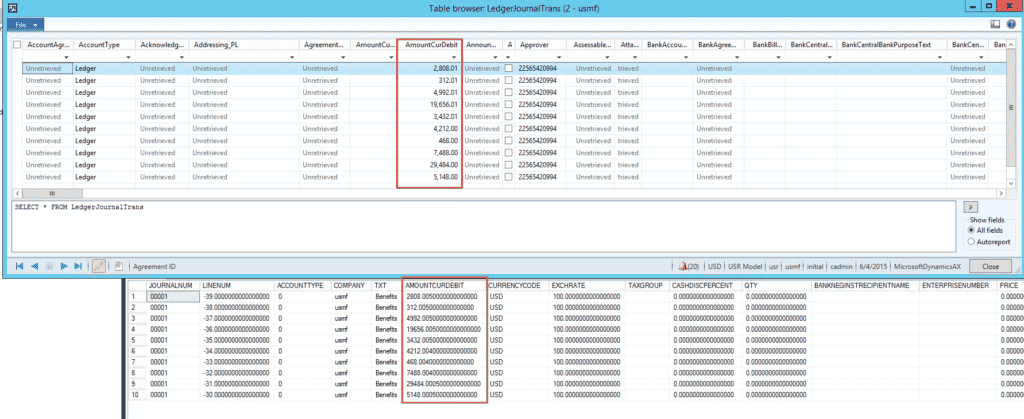Viewport: 1024px width, 419px height.
Task: Tick the checkbox in the 312.01 row
Action: pyautogui.click(x=509, y=80)
